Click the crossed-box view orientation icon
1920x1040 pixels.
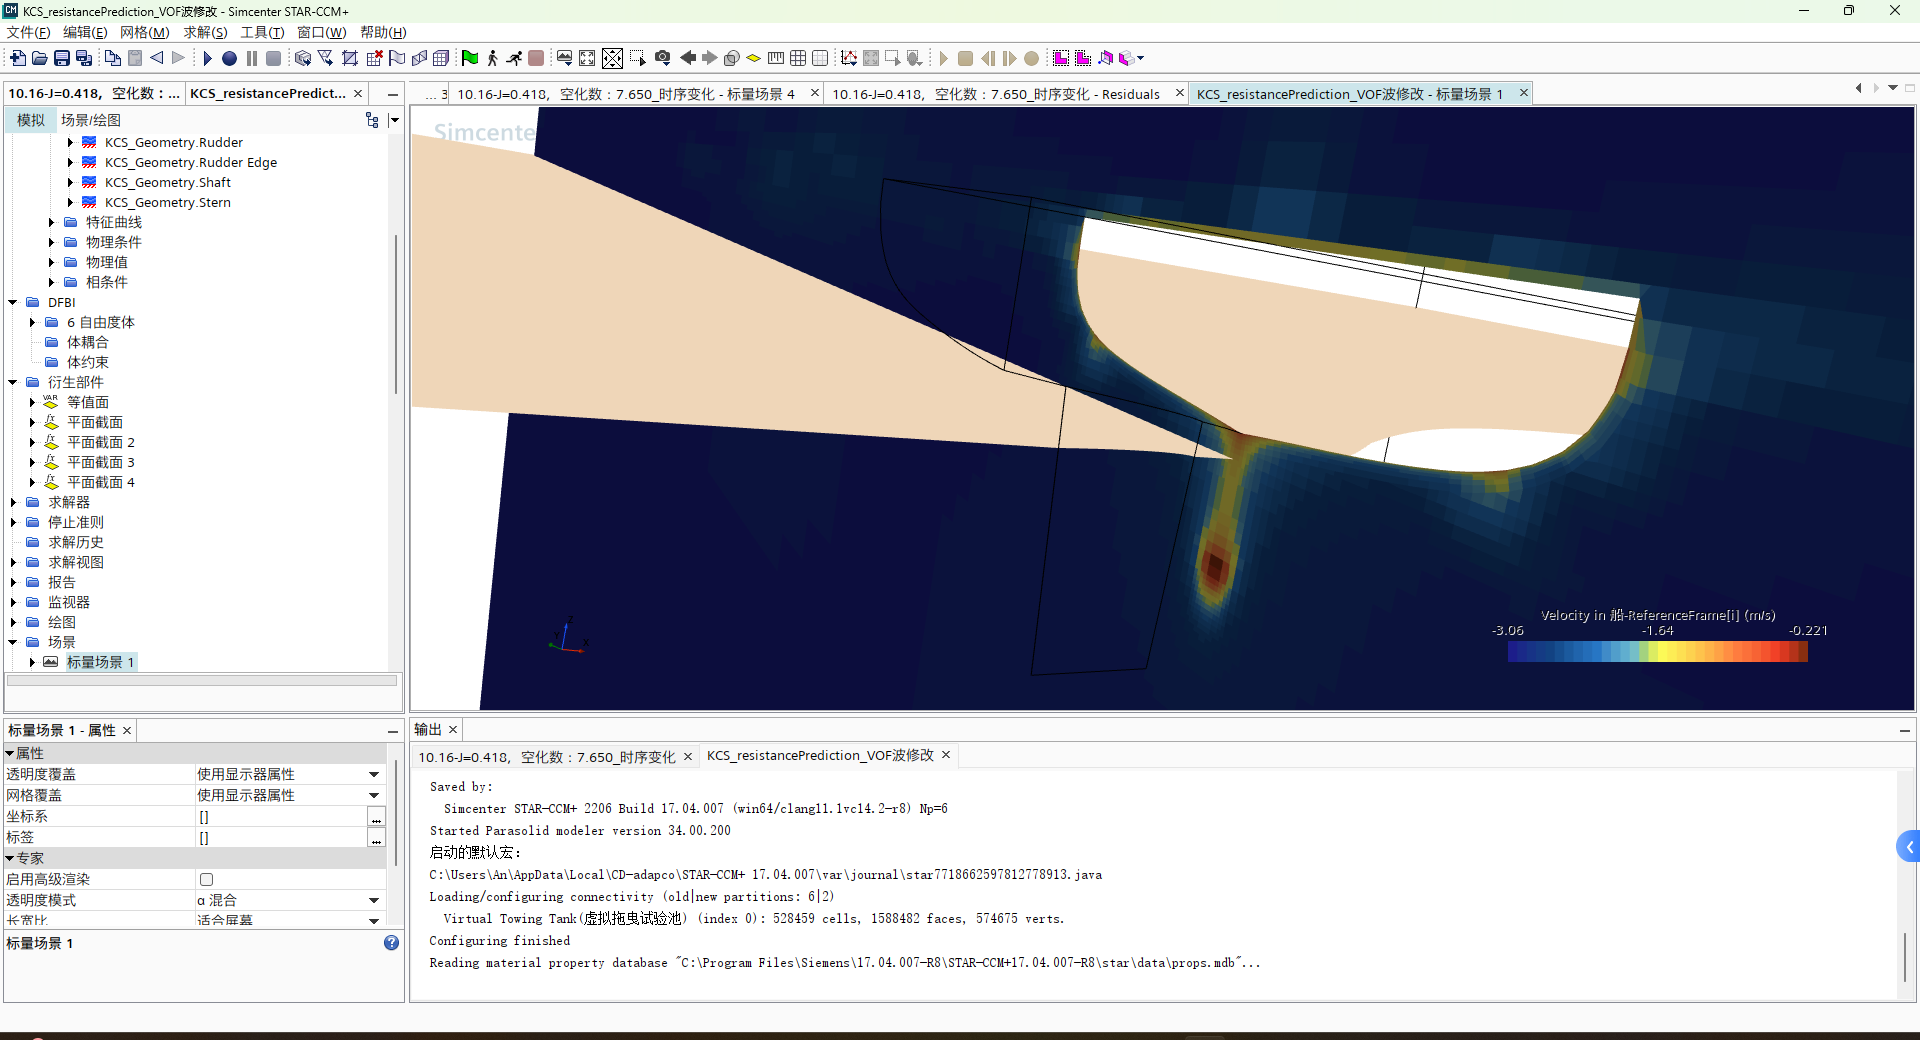(x=612, y=58)
